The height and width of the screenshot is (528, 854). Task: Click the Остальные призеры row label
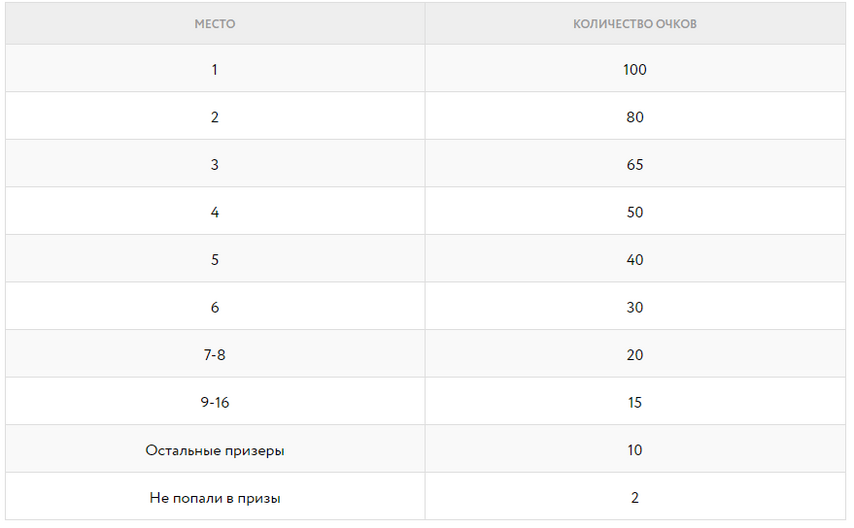(x=215, y=450)
